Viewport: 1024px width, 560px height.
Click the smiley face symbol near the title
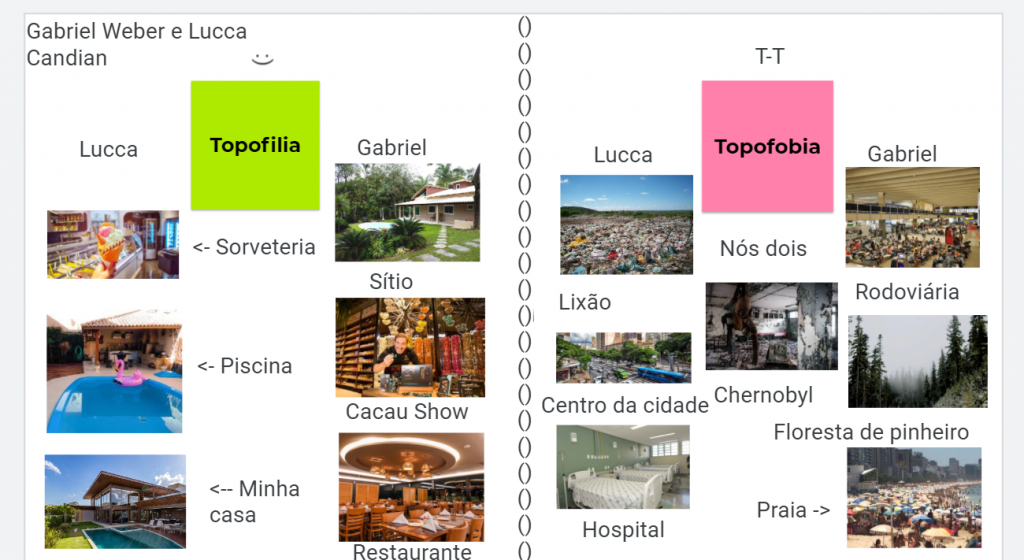(x=262, y=59)
